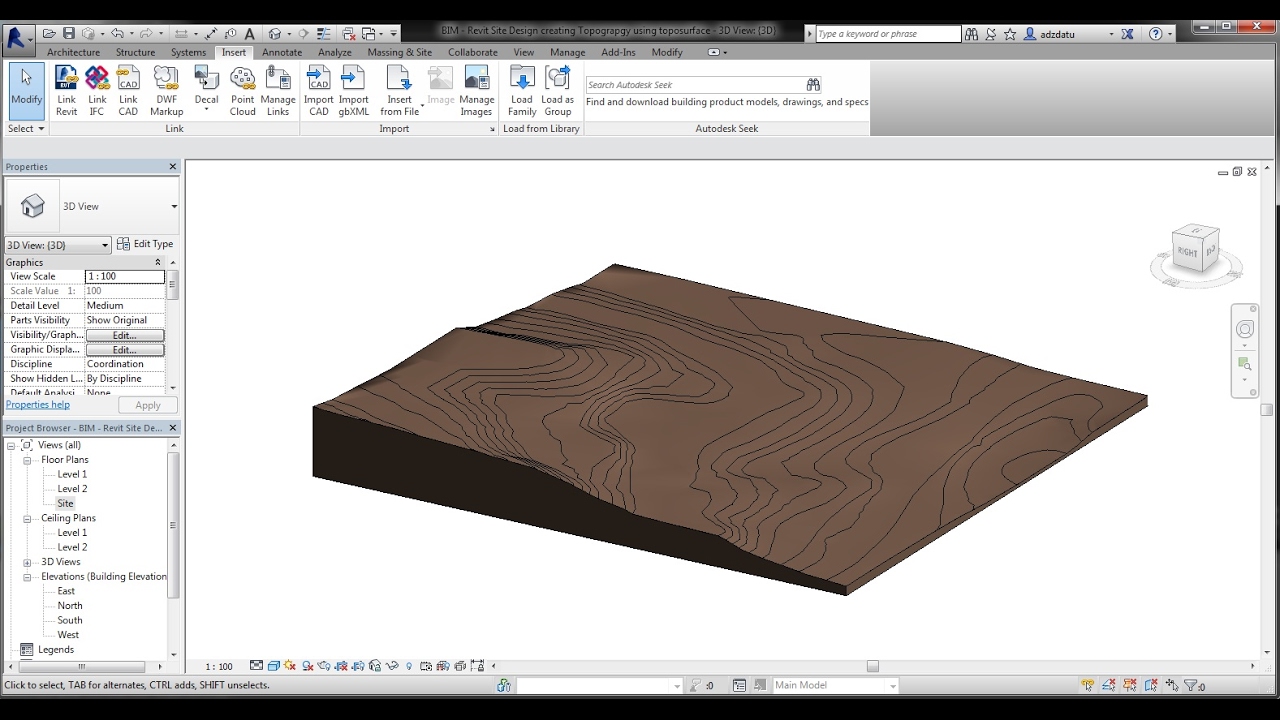Open the Properties help link

click(x=38, y=405)
